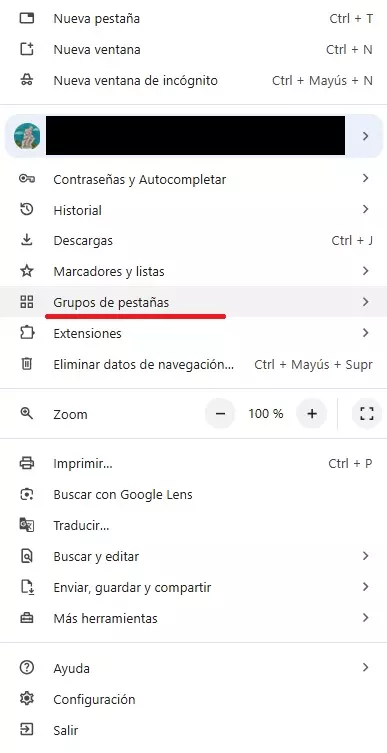
Task: Expand the Ayuda submenu chevron
Action: (365, 667)
